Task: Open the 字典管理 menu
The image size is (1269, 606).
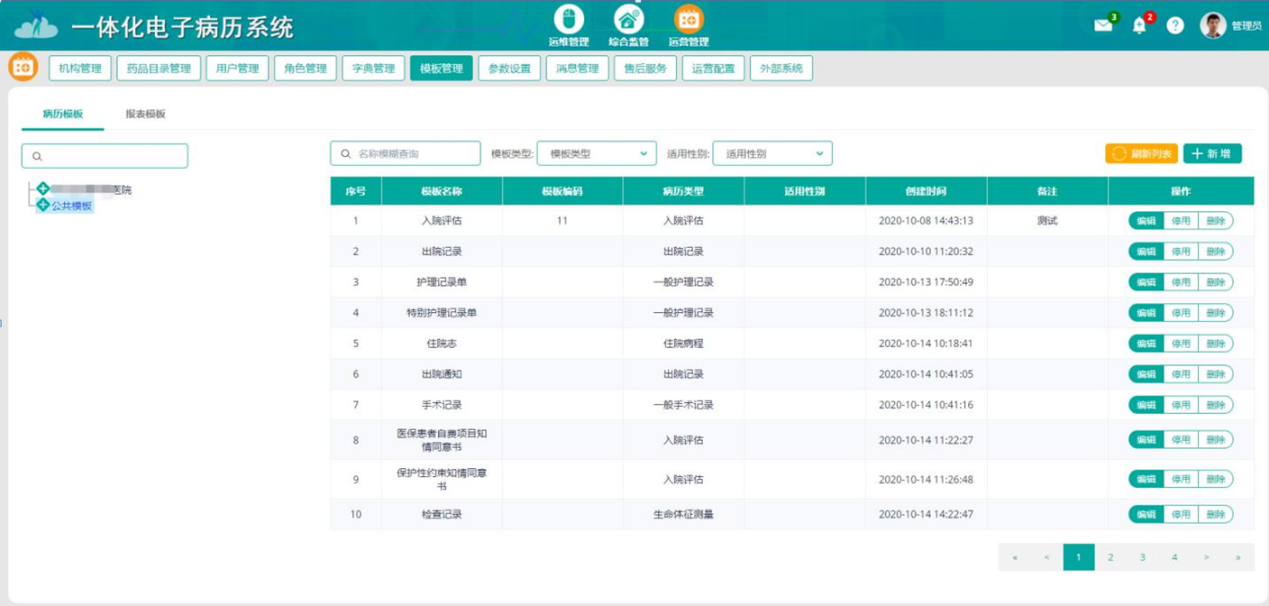Action: 373,68
